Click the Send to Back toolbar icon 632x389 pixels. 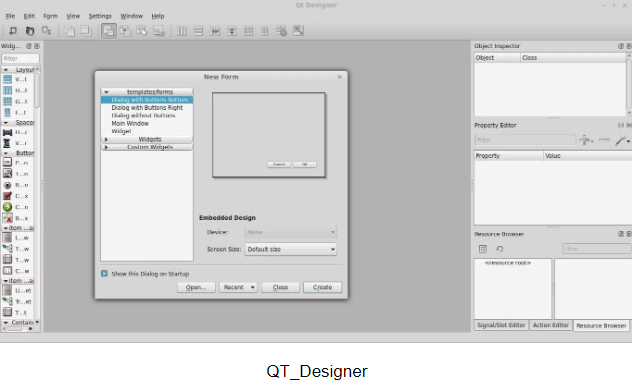(70, 31)
